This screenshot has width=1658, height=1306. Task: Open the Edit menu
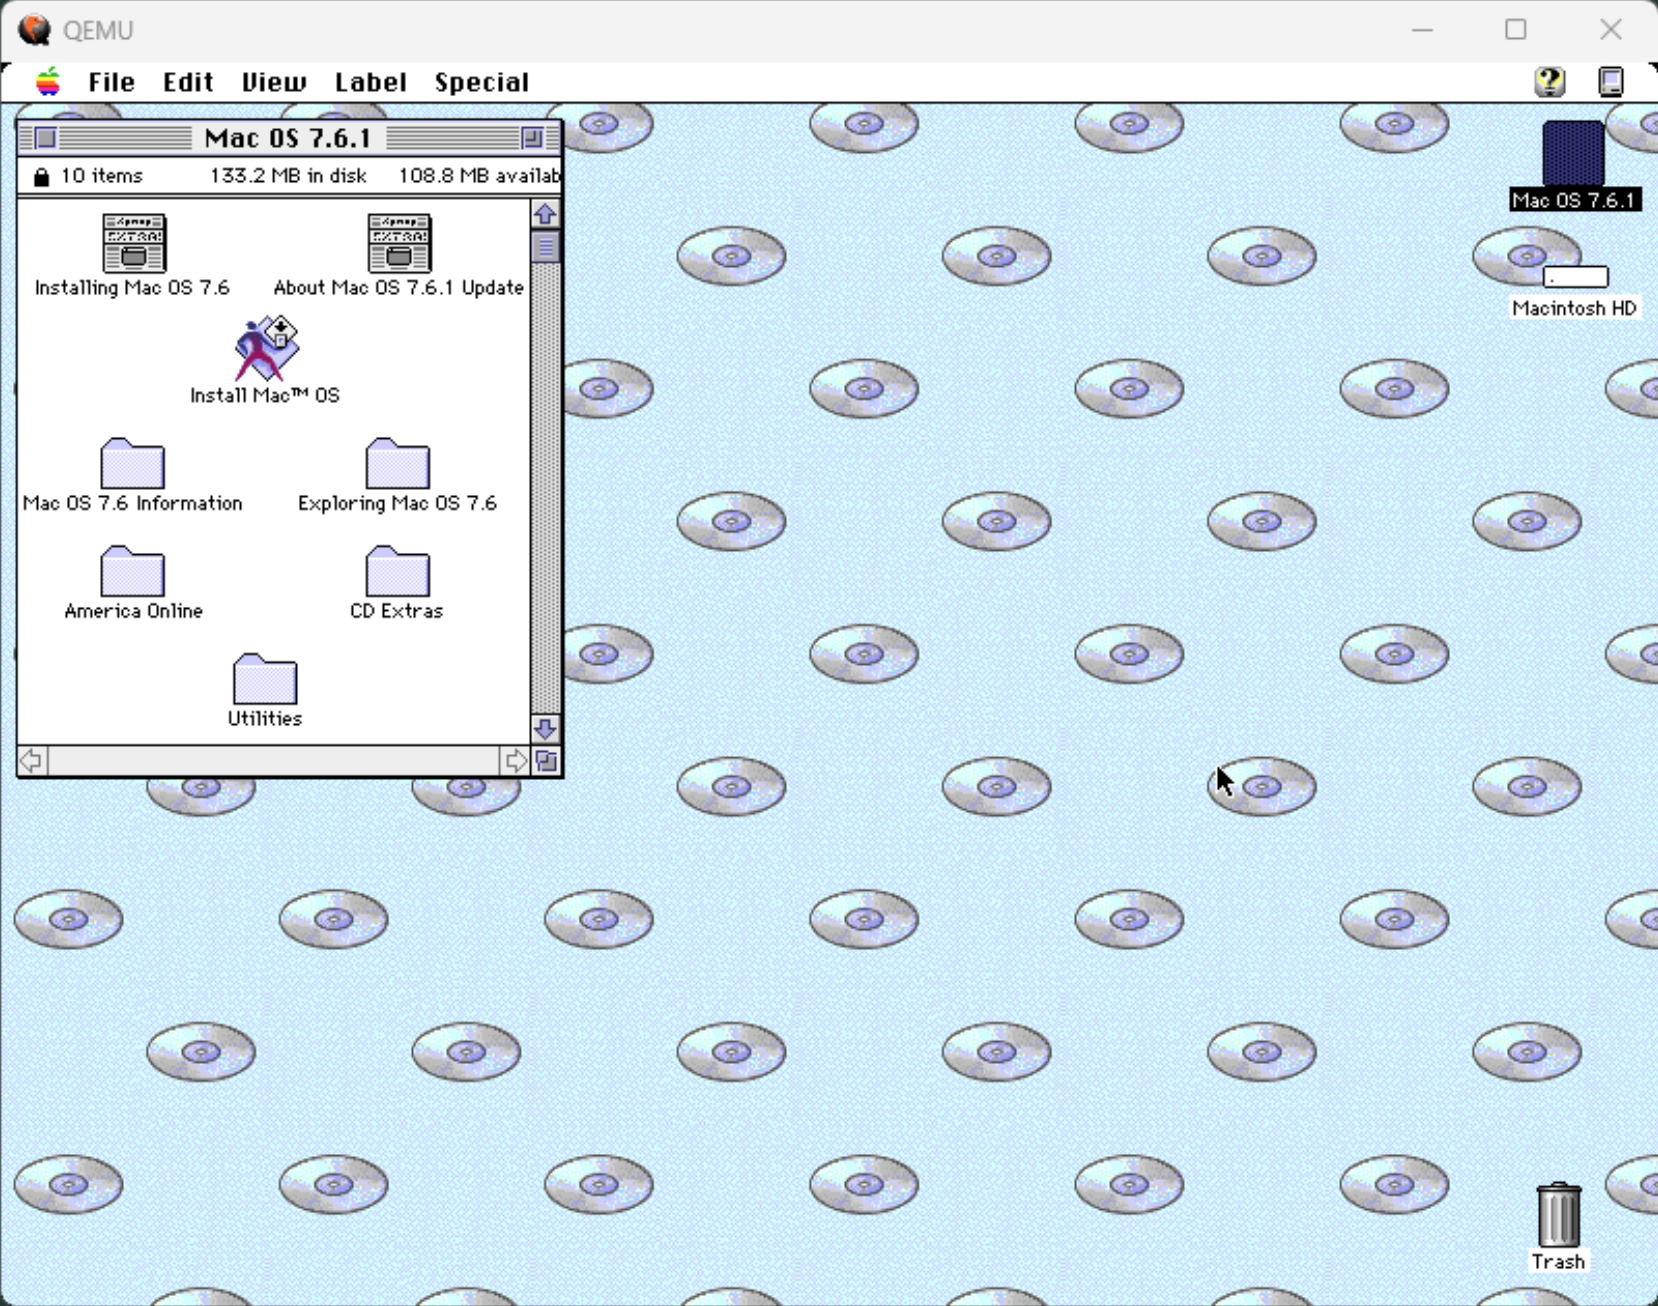188,82
